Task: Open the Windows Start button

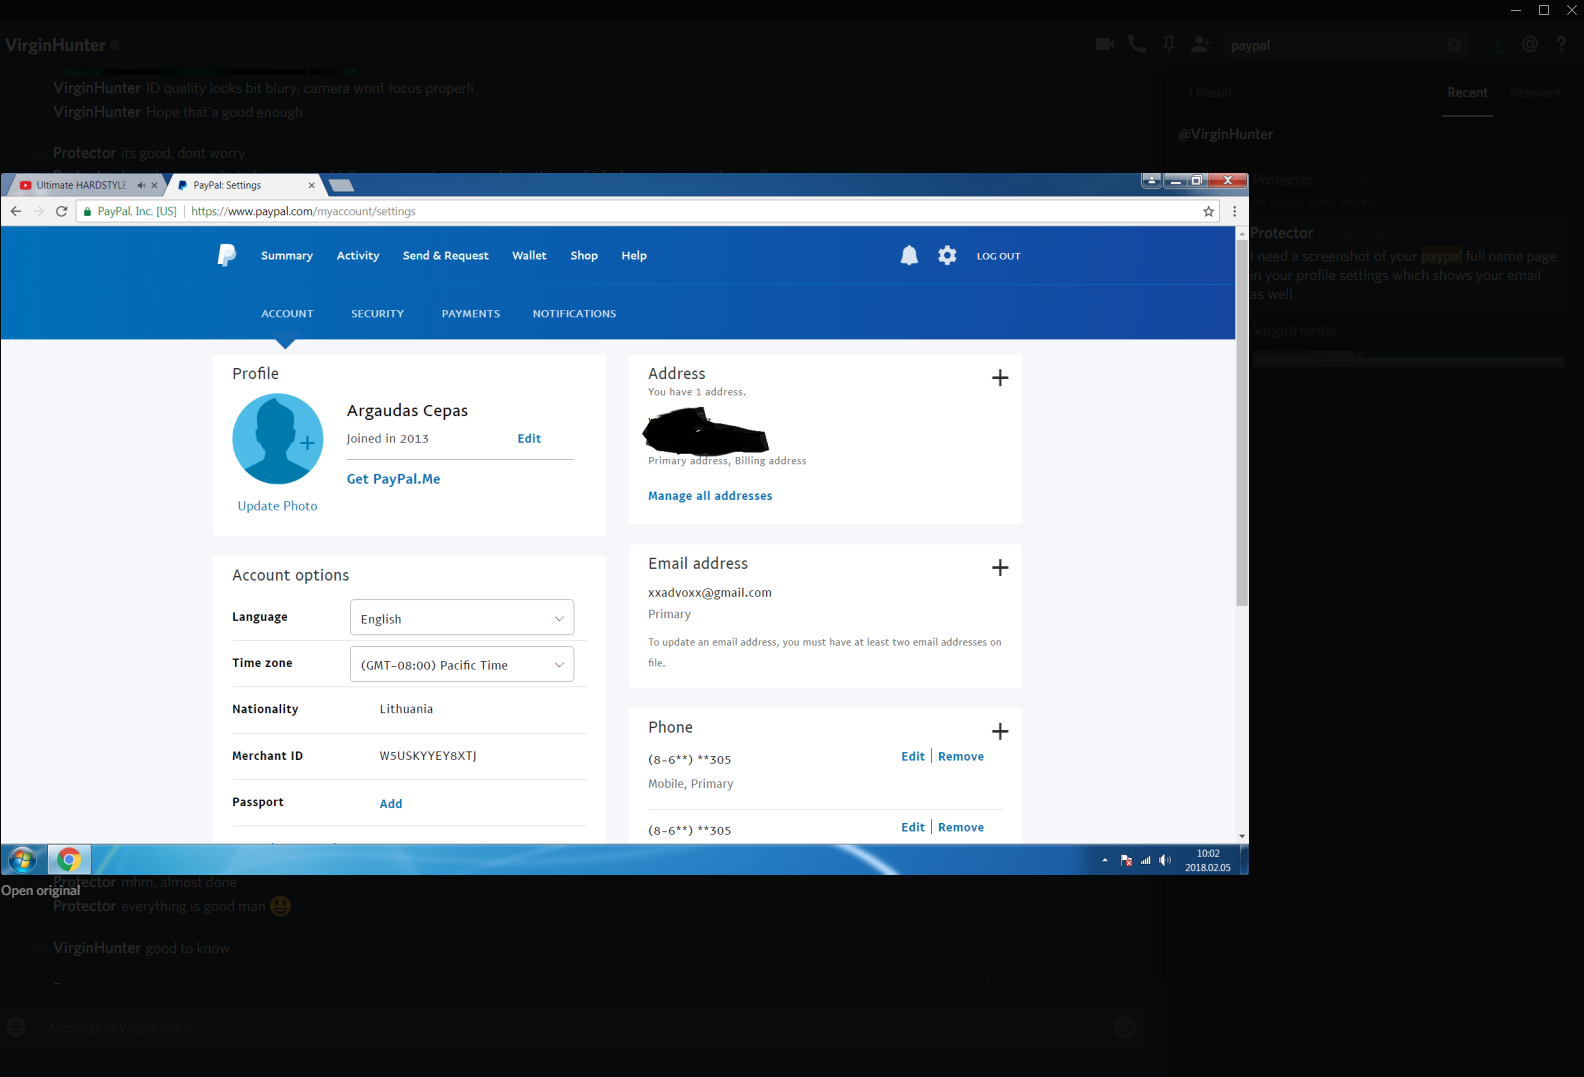Action: tap(22, 859)
